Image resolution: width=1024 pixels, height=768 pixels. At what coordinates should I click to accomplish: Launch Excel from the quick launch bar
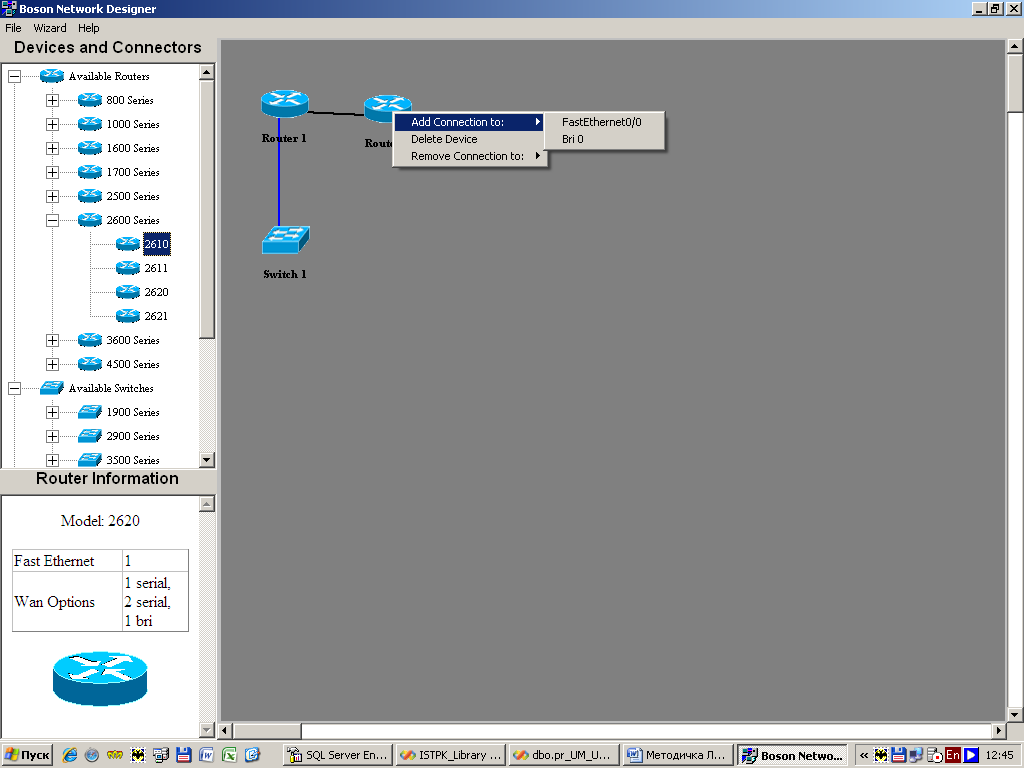pos(229,755)
